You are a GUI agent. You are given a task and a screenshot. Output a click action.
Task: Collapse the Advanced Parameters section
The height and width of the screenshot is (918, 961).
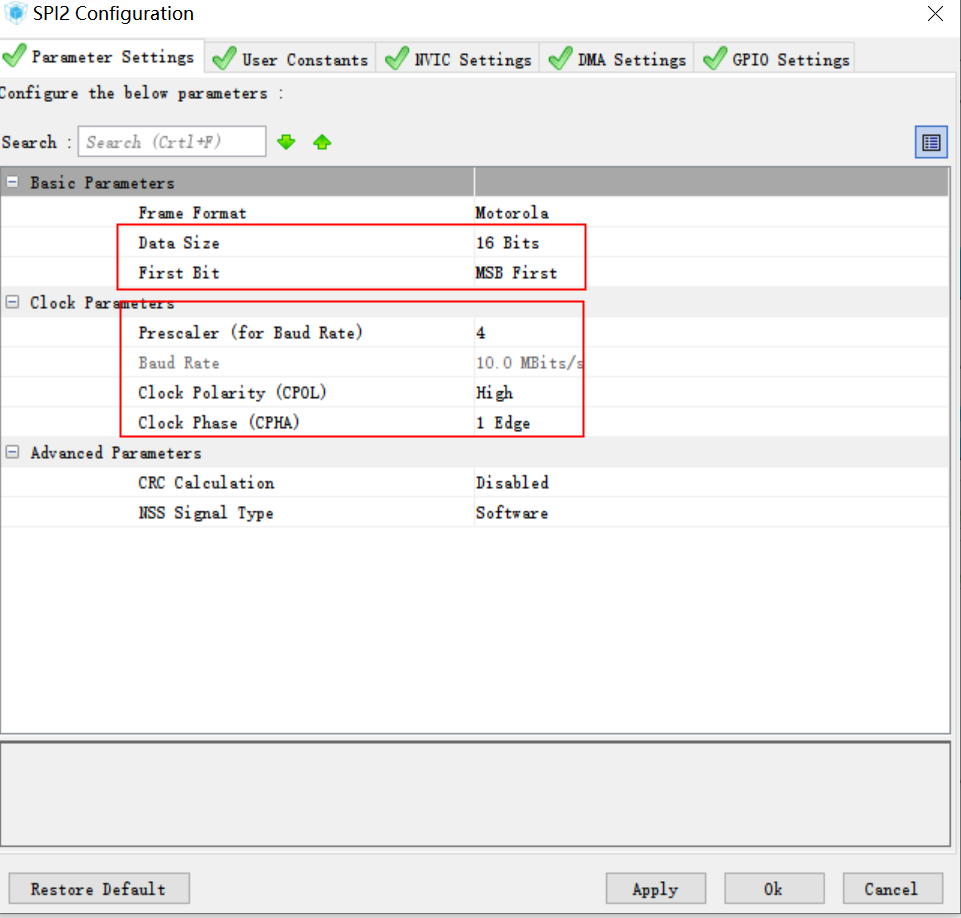10,452
